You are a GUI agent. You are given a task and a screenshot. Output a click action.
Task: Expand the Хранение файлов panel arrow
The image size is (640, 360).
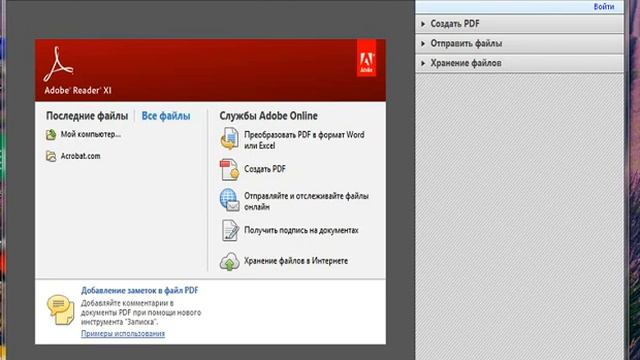(423, 63)
